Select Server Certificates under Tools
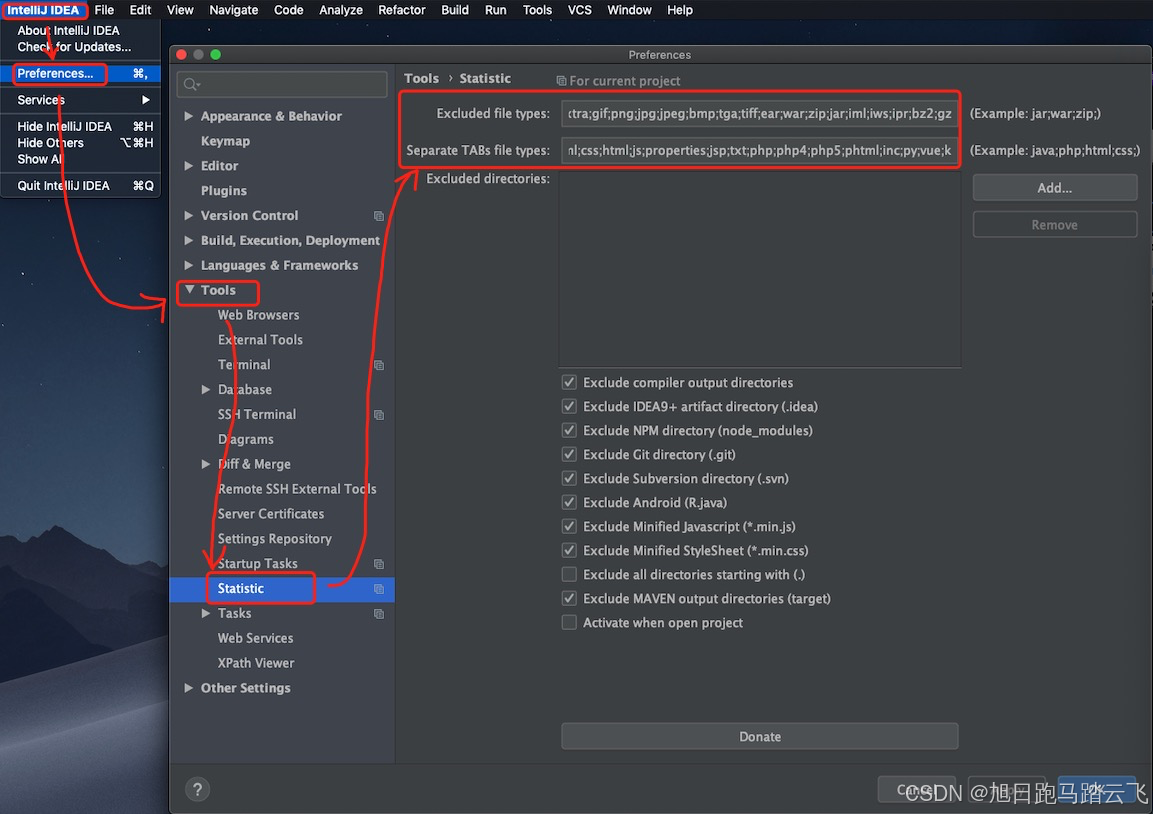The width and height of the screenshot is (1153, 814). 271,514
